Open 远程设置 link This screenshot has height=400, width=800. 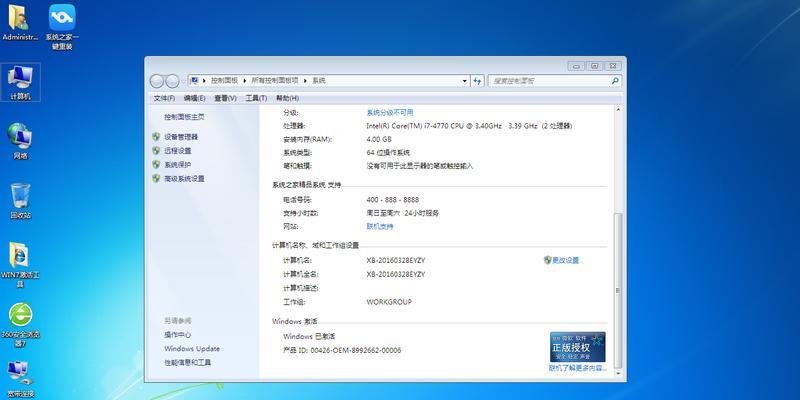point(178,151)
